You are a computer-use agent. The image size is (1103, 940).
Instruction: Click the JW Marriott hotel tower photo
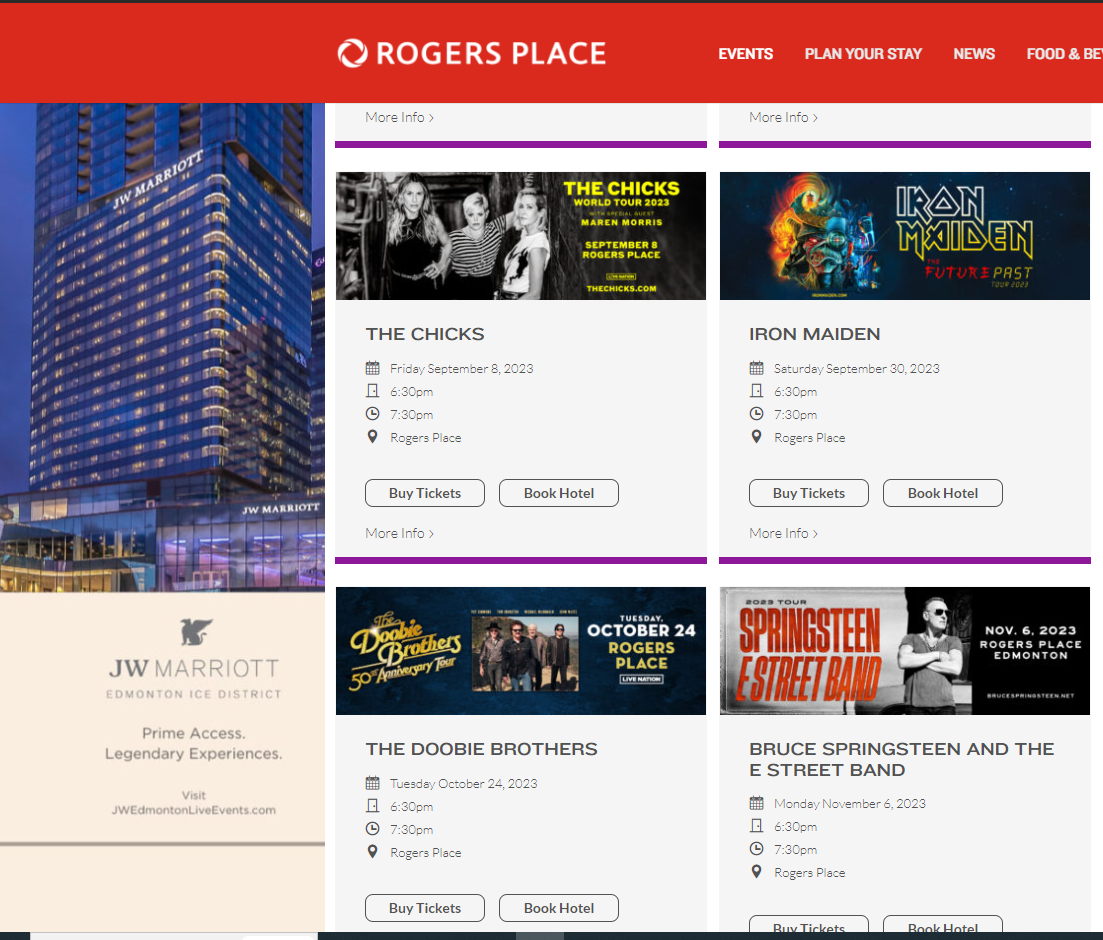coord(162,348)
